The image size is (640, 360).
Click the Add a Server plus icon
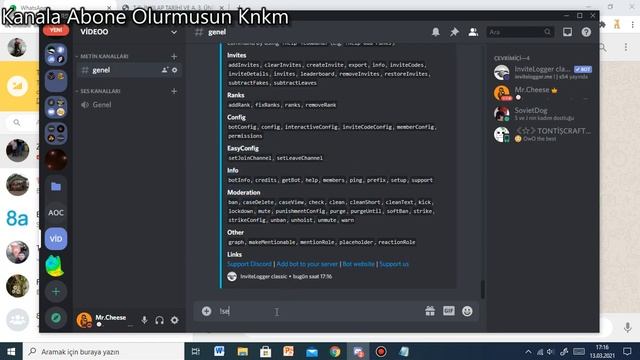tap(56, 291)
